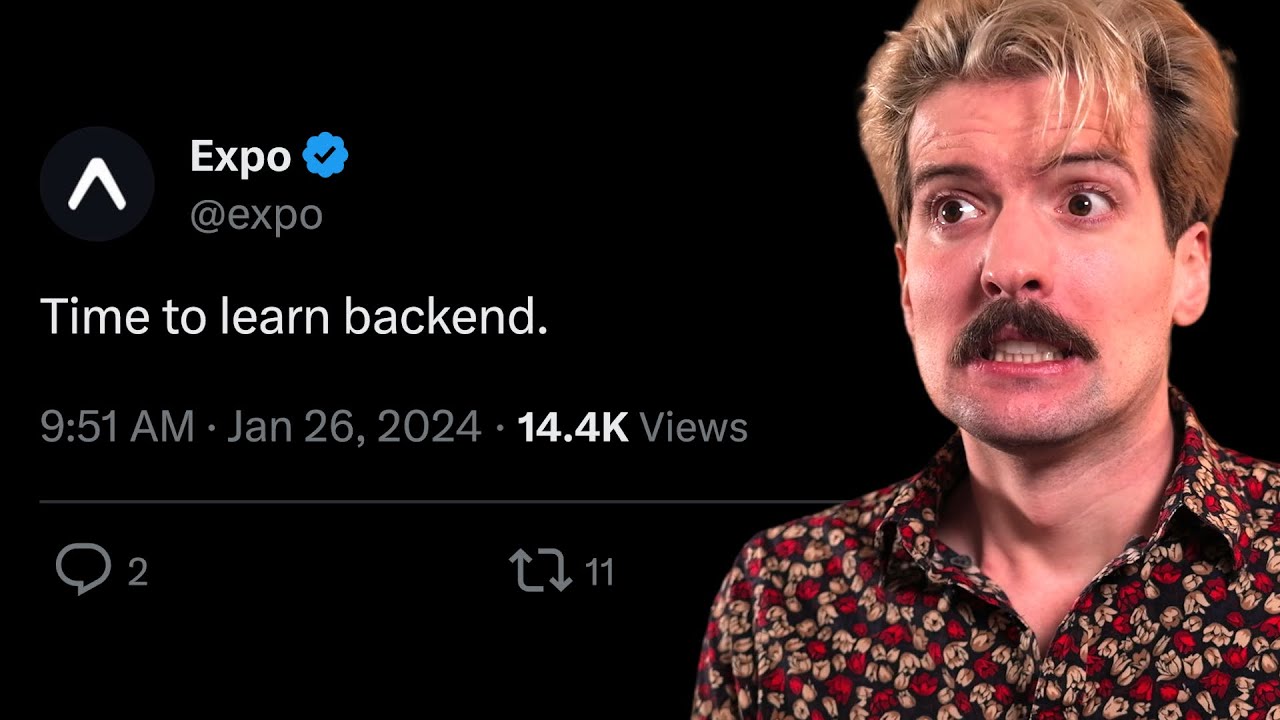Image resolution: width=1280 pixels, height=720 pixels.
Task: Click the retweet count 11
Action: tap(598, 573)
